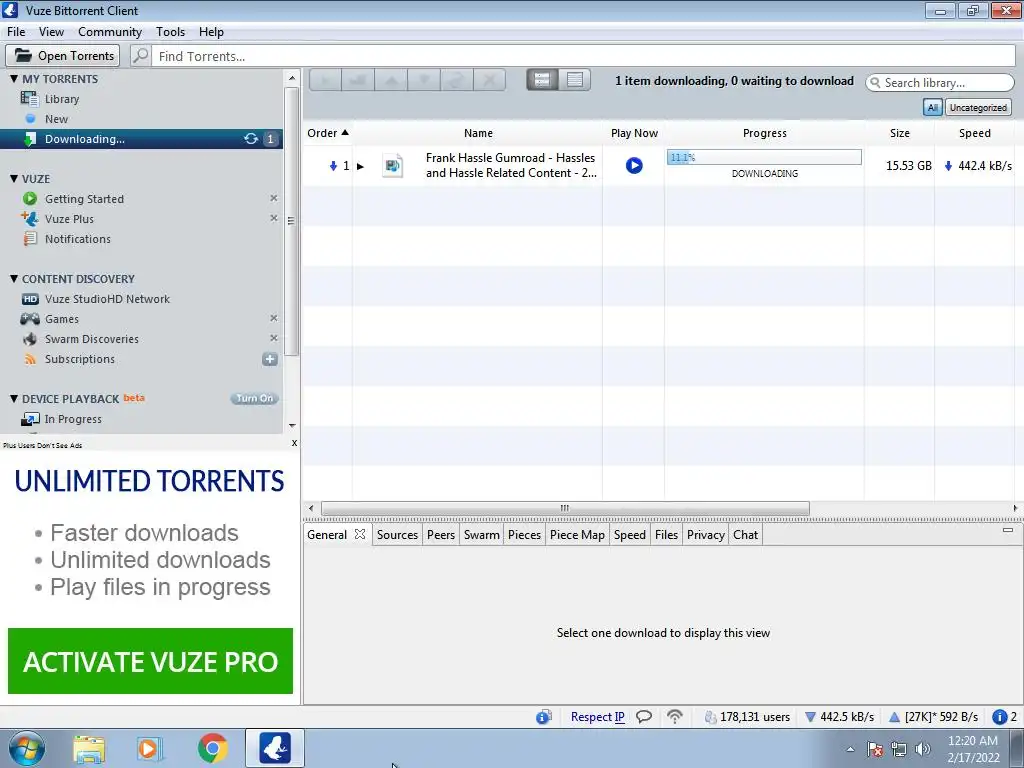Focus the Search library field
1024x768 pixels.
(x=940, y=82)
